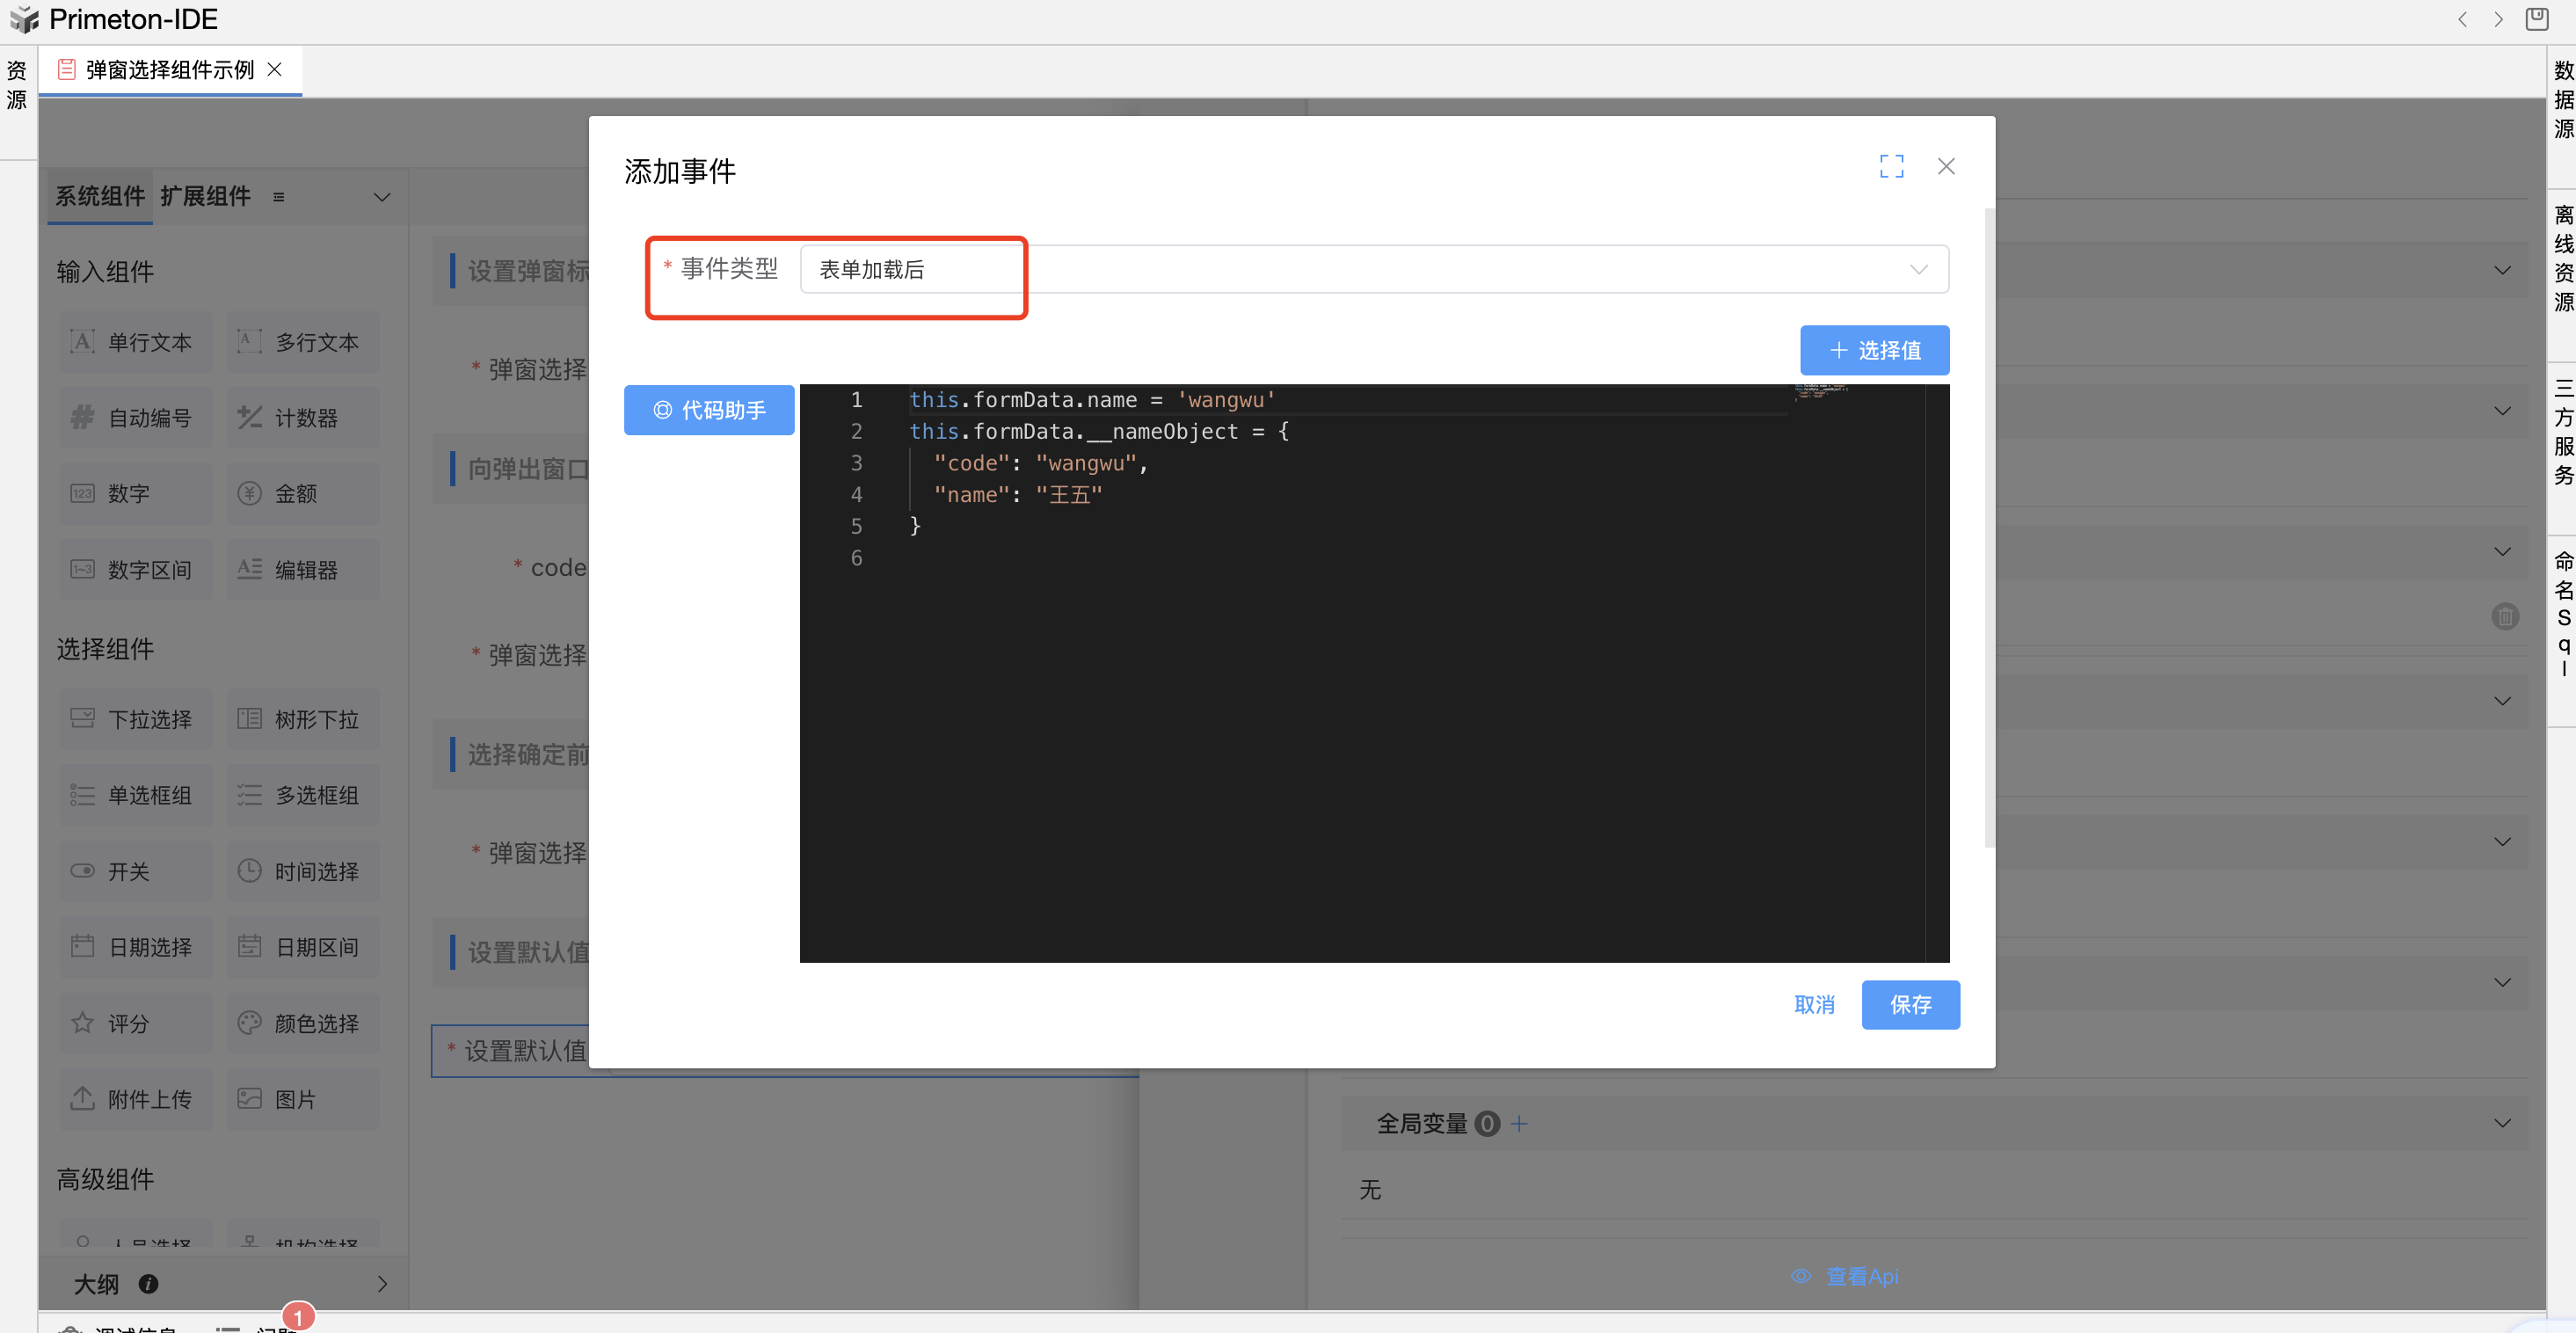The height and width of the screenshot is (1333, 2576).
Task: Click the save icon at top right
Action: (x=2537, y=19)
